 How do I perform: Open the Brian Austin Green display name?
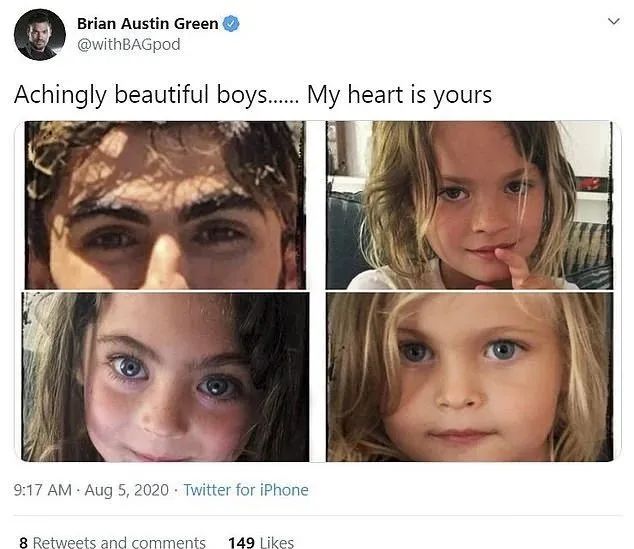pyautogui.click(x=148, y=24)
